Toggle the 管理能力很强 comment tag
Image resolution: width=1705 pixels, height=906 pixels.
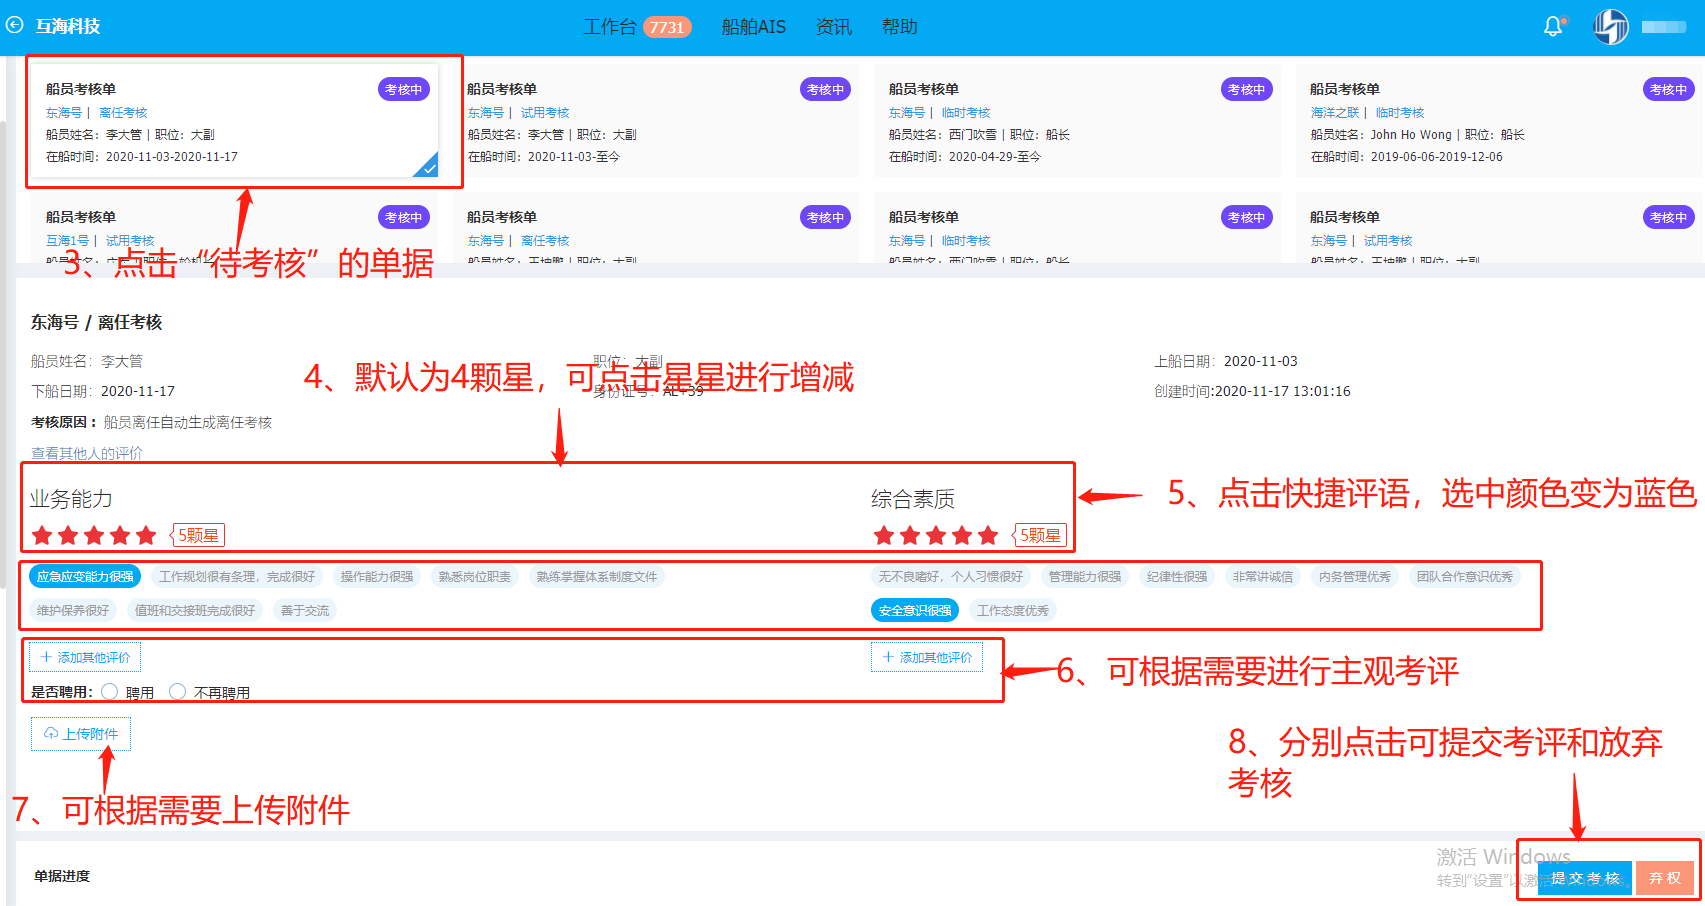click(1085, 577)
